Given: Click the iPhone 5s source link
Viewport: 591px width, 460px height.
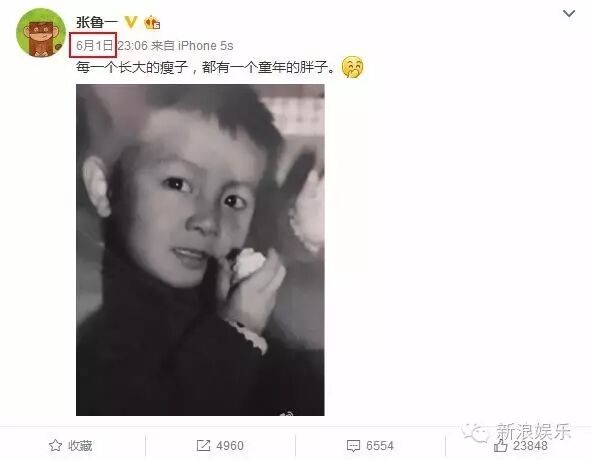Looking at the screenshot, I should 205,46.
